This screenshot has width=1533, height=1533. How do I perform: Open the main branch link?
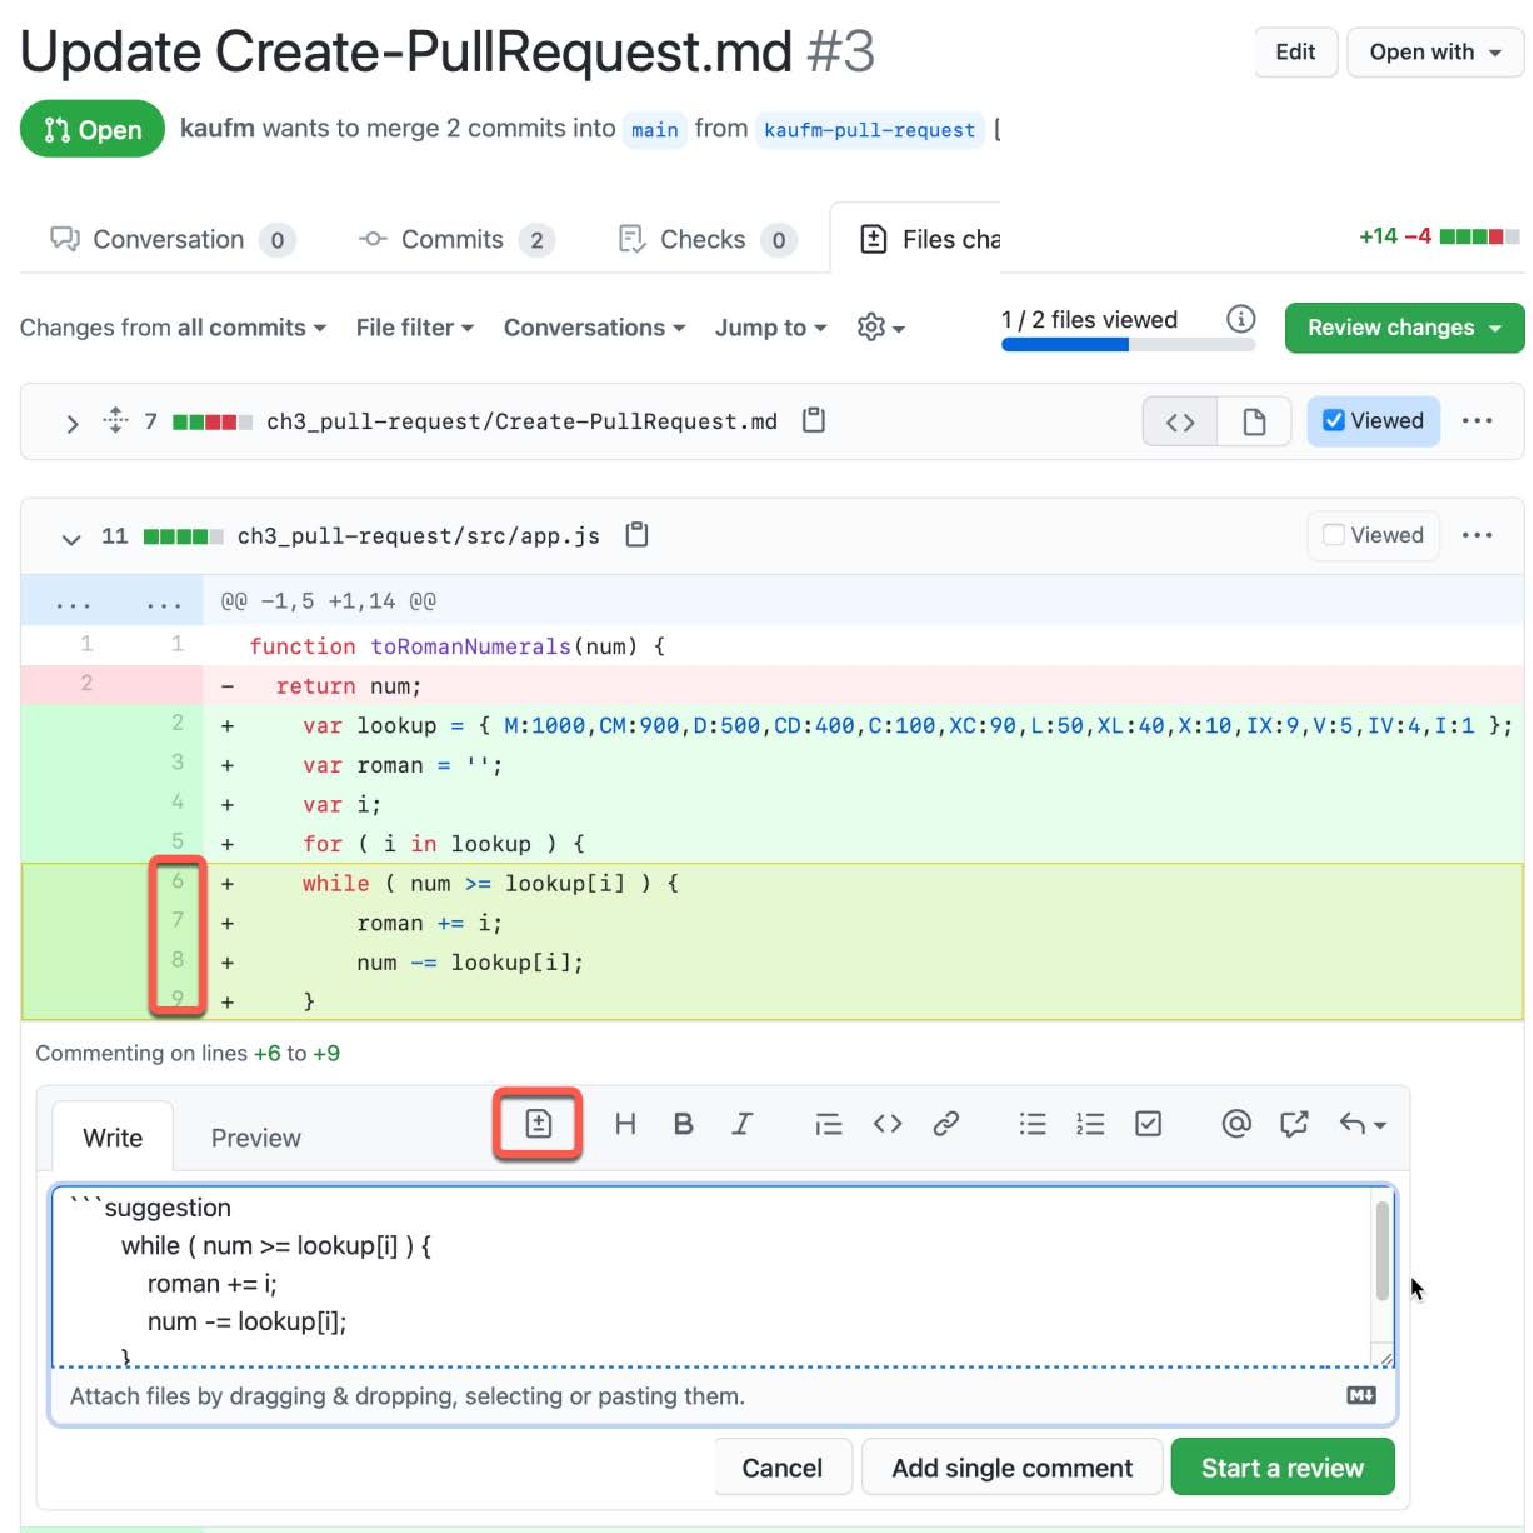(655, 130)
